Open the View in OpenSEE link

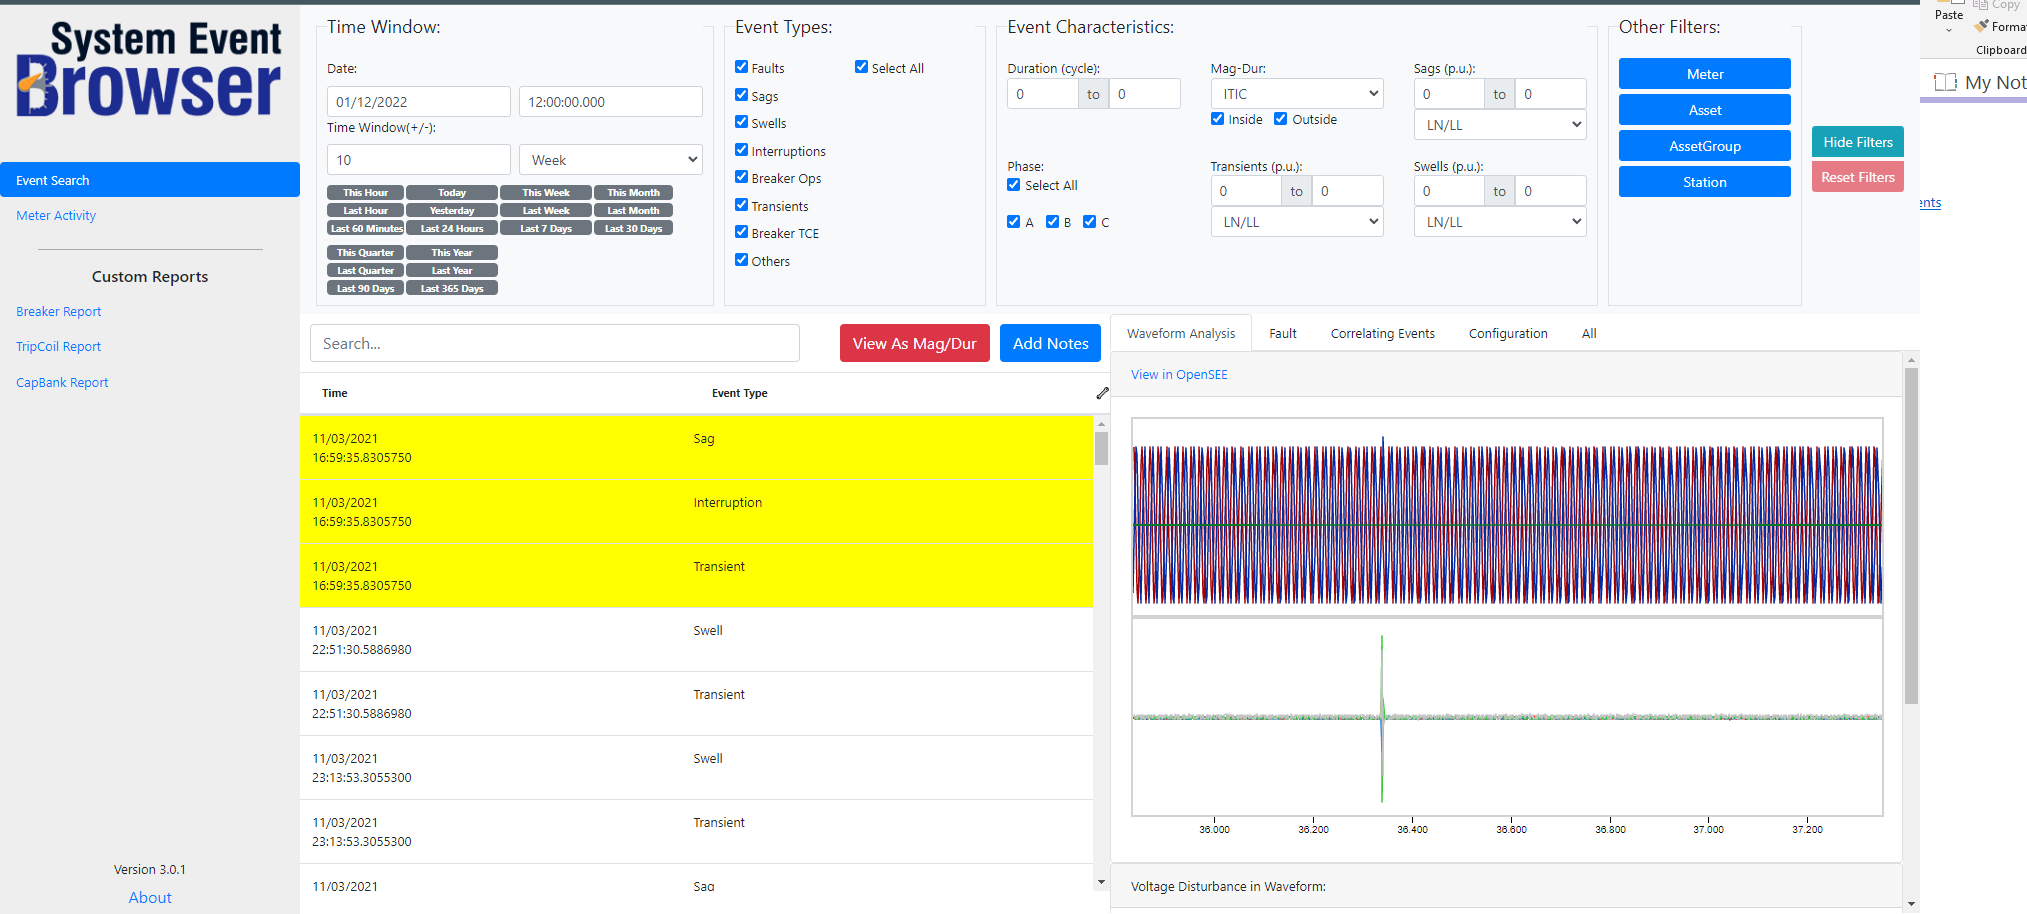tap(1179, 375)
